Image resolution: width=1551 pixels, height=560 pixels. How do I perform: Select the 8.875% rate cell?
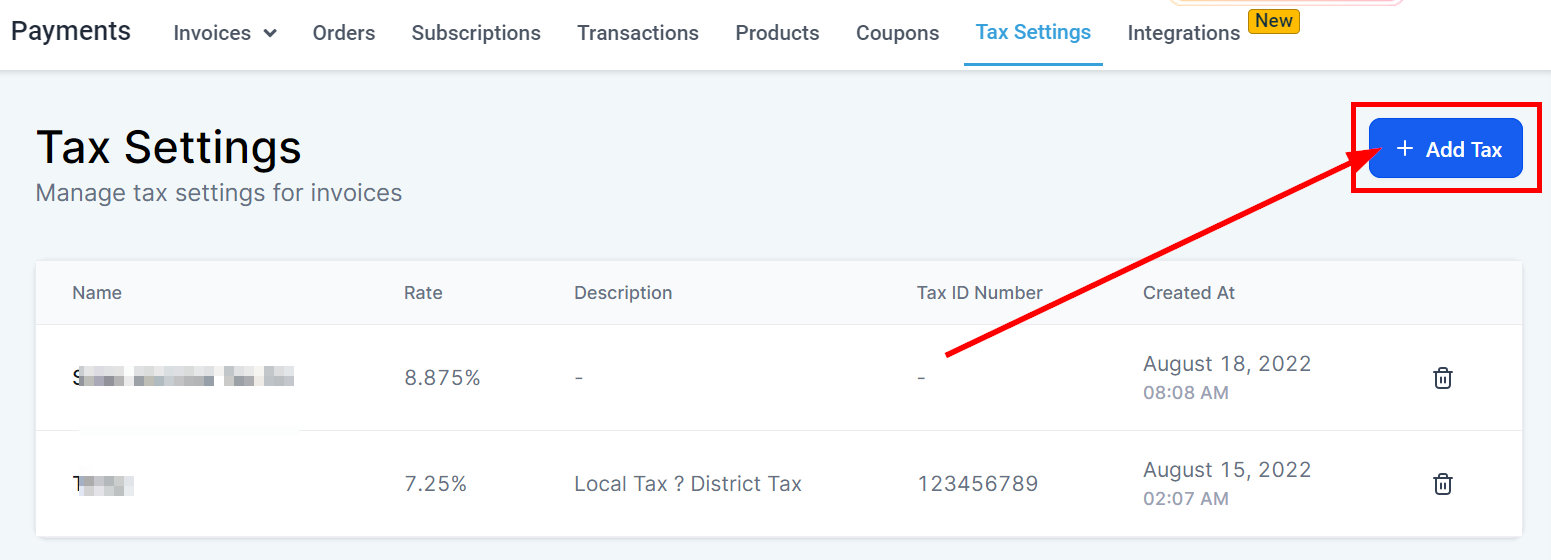point(442,378)
